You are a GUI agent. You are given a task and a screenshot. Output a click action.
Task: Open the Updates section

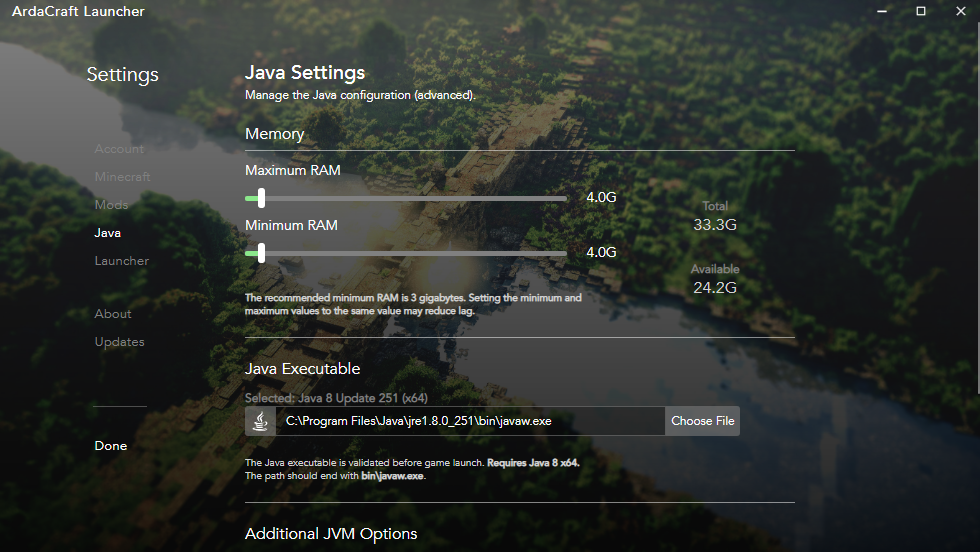pyautogui.click(x=119, y=342)
